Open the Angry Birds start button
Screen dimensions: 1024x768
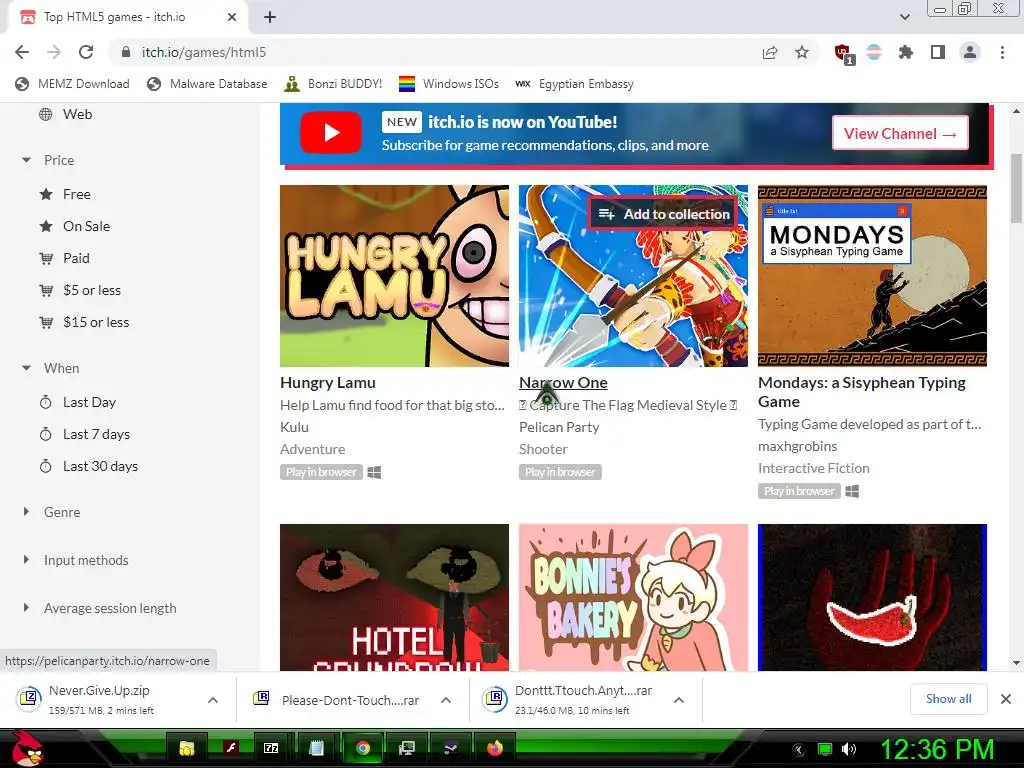pos(27,748)
